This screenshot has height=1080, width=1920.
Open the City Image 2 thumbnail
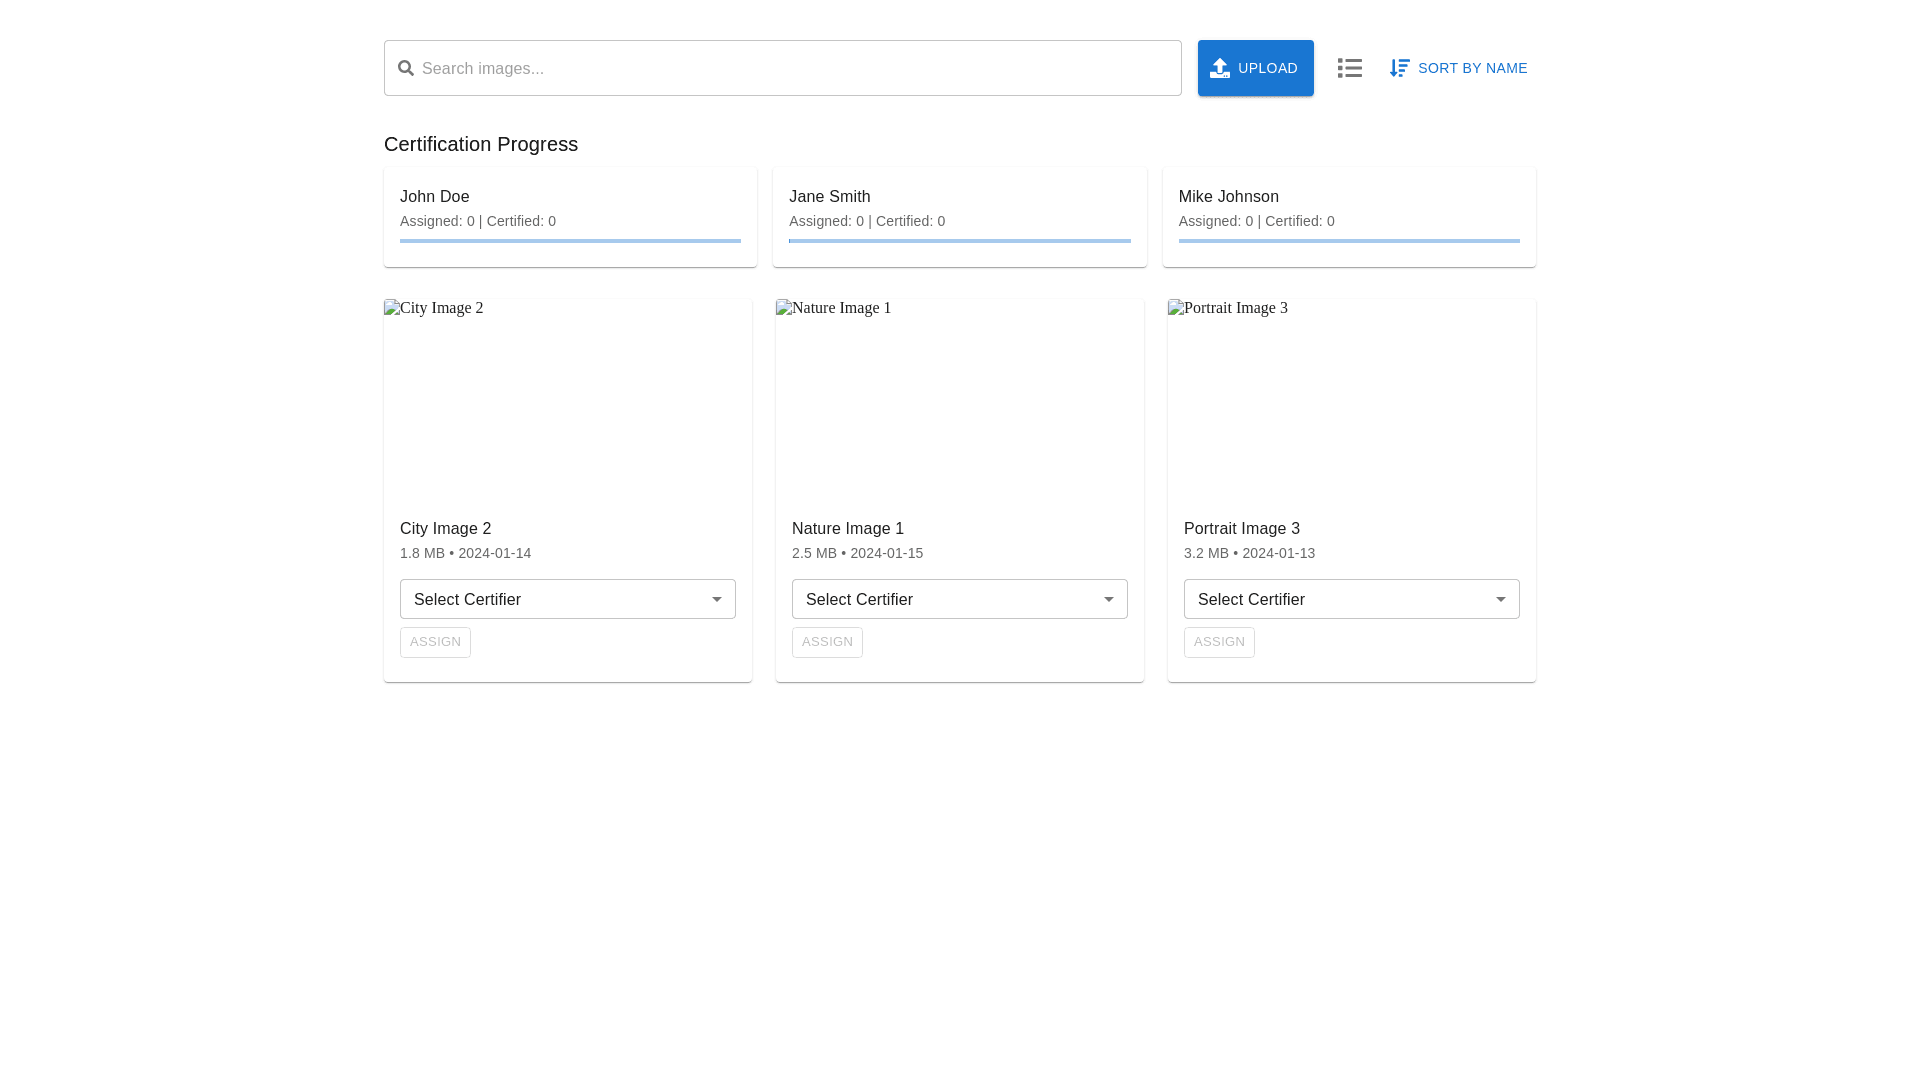567,400
